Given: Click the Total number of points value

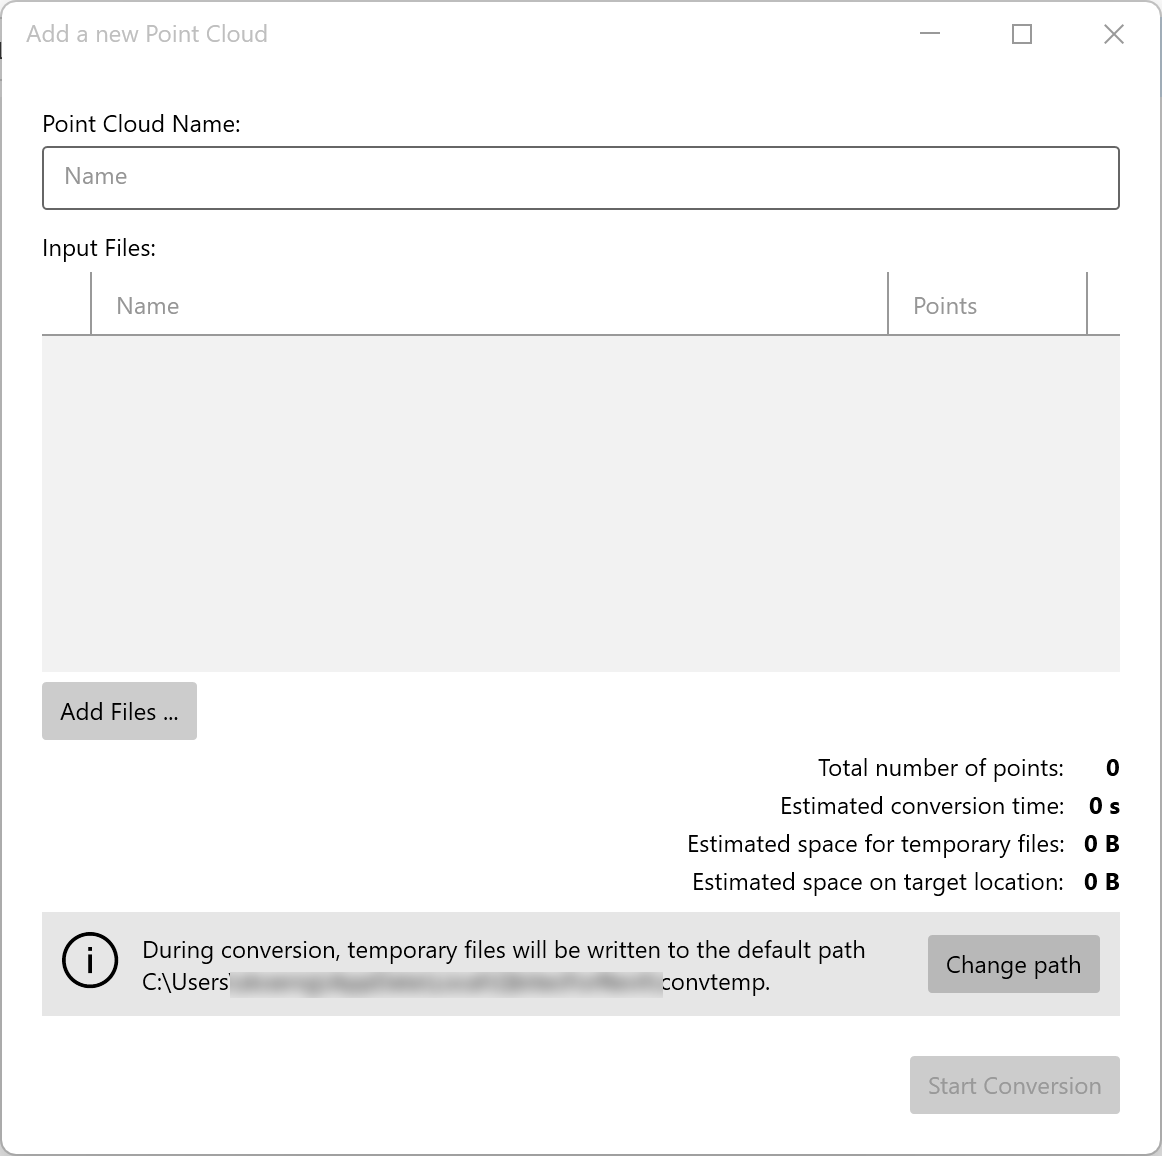Looking at the screenshot, I should (x=1112, y=768).
